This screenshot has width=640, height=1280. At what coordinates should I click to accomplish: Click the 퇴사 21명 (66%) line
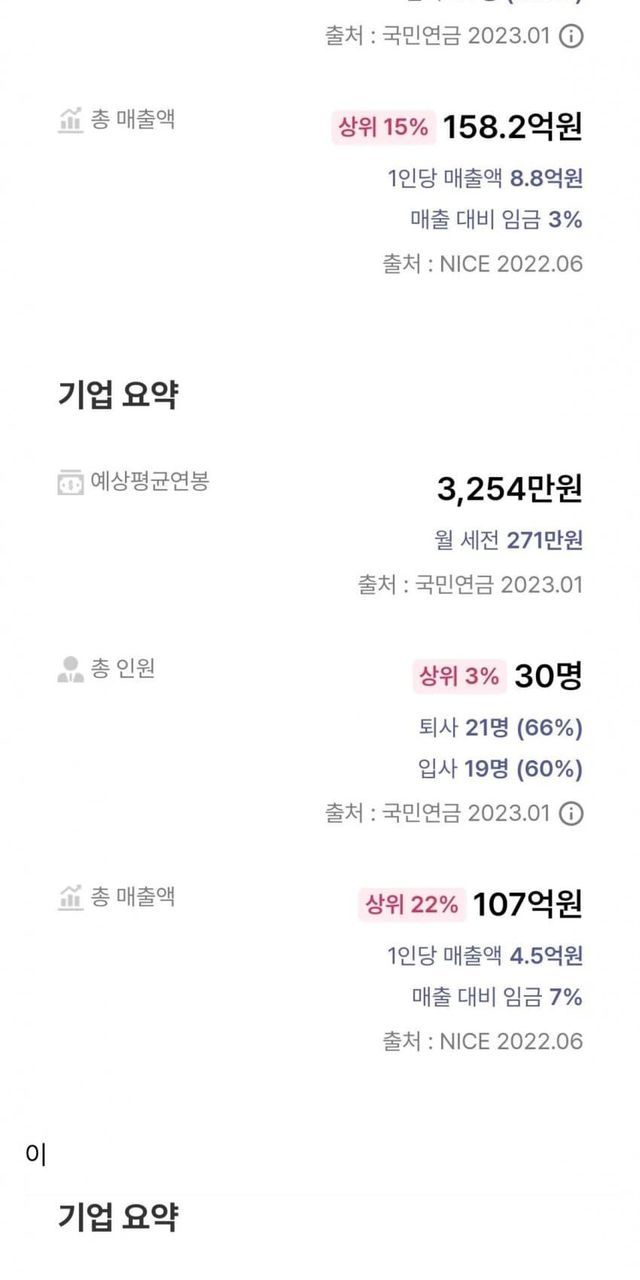pyautogui.click(x=500, y=727)
